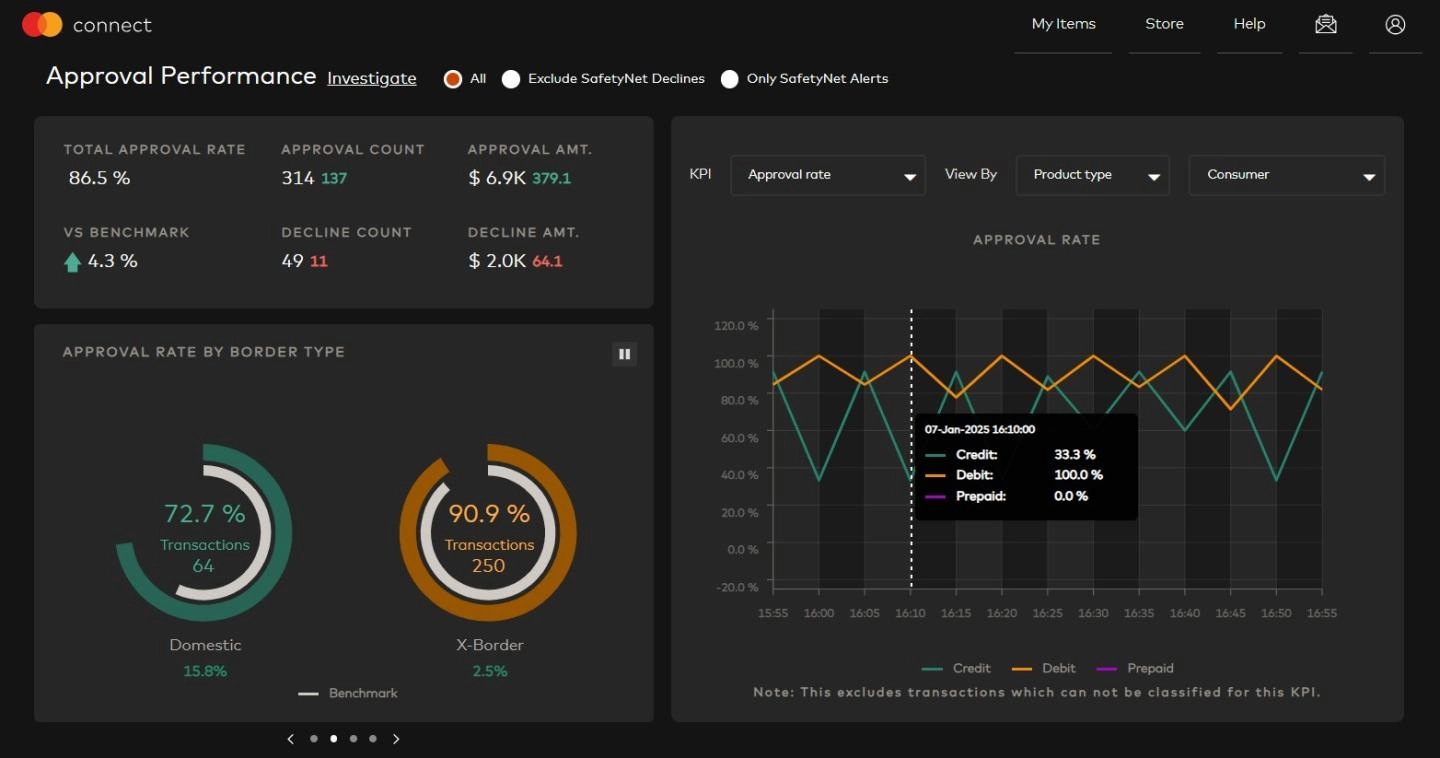
Task: Click the right carousel chevron arrow
Action: point(396,739)
